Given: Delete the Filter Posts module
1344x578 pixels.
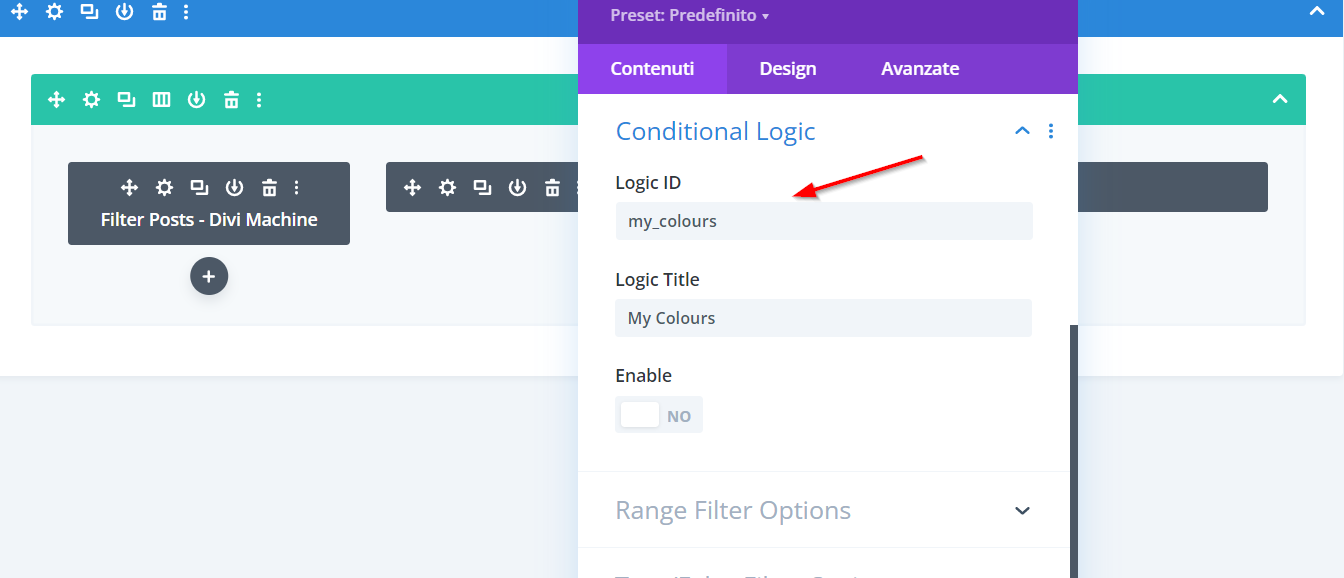Looking at the screenshot, I should (269, 187).
